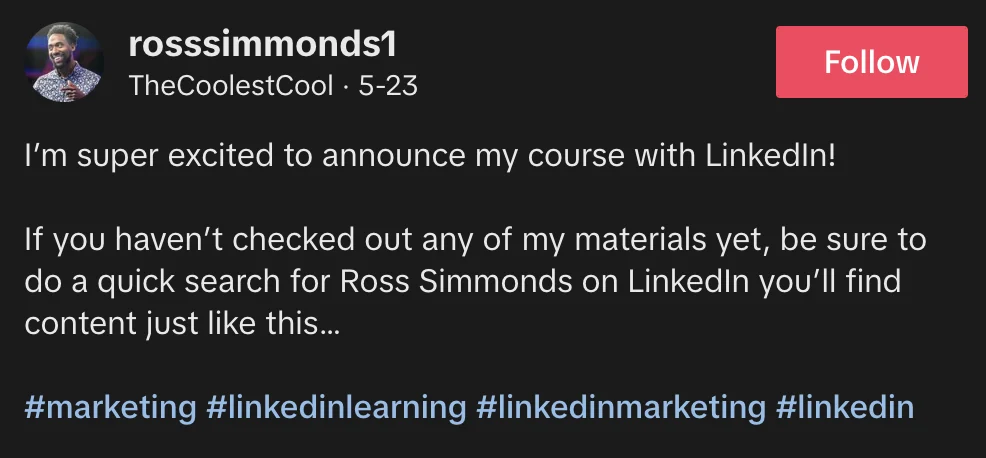
Task: Click the "If you haven't checked out" line
Action: (475, 243)
